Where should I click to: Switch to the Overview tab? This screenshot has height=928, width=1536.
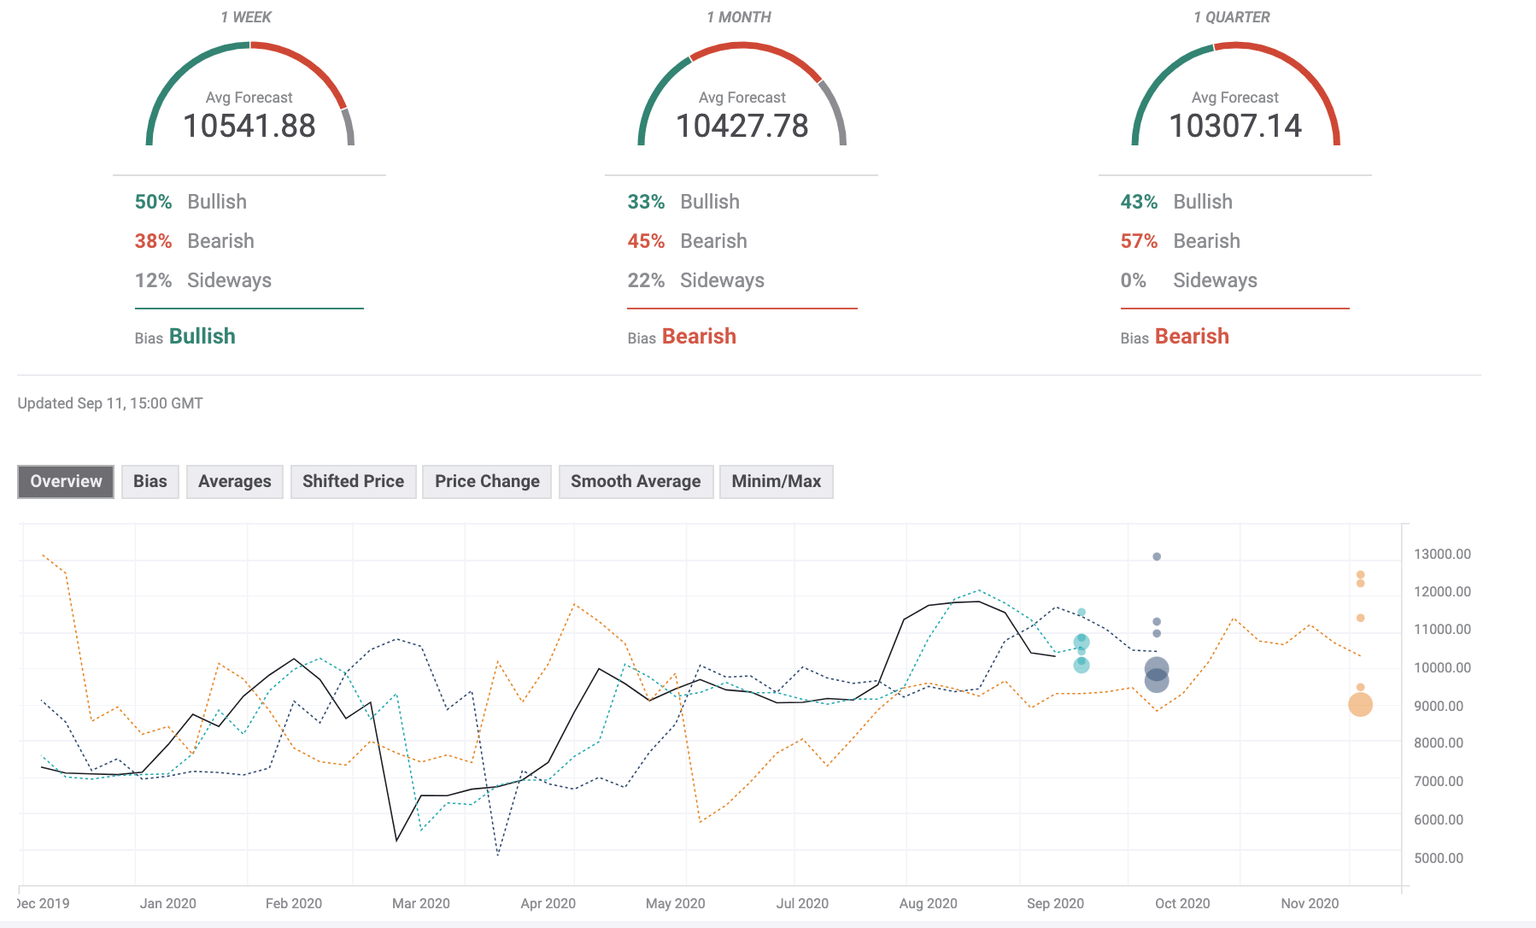point(66,481)
